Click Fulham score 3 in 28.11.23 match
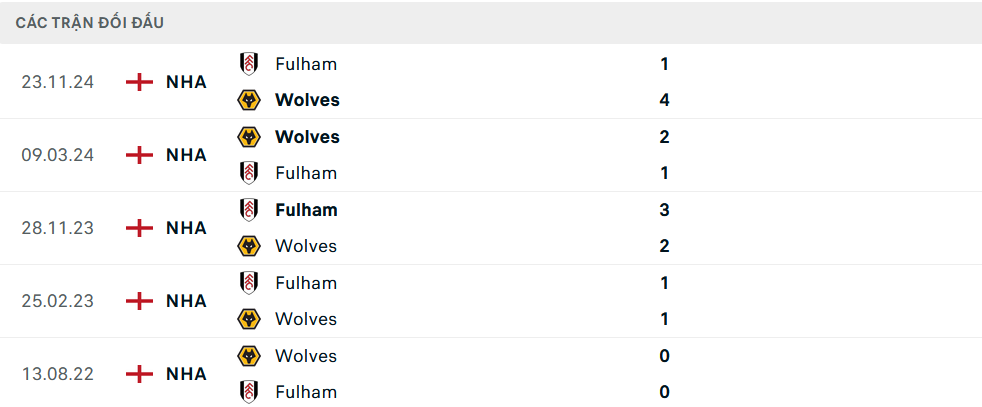The height and width of the screenshot is (407, 982). tap(664, 210)
